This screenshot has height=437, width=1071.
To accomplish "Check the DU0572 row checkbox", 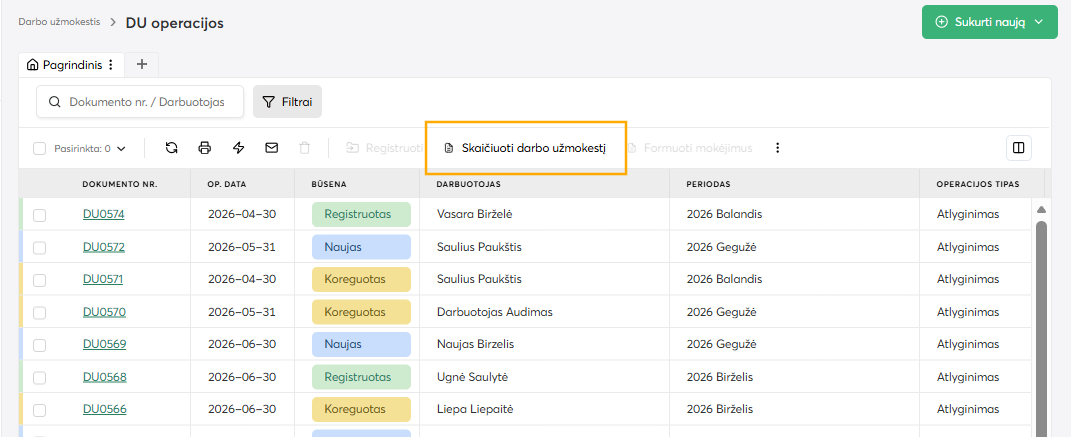I will 40,248.
